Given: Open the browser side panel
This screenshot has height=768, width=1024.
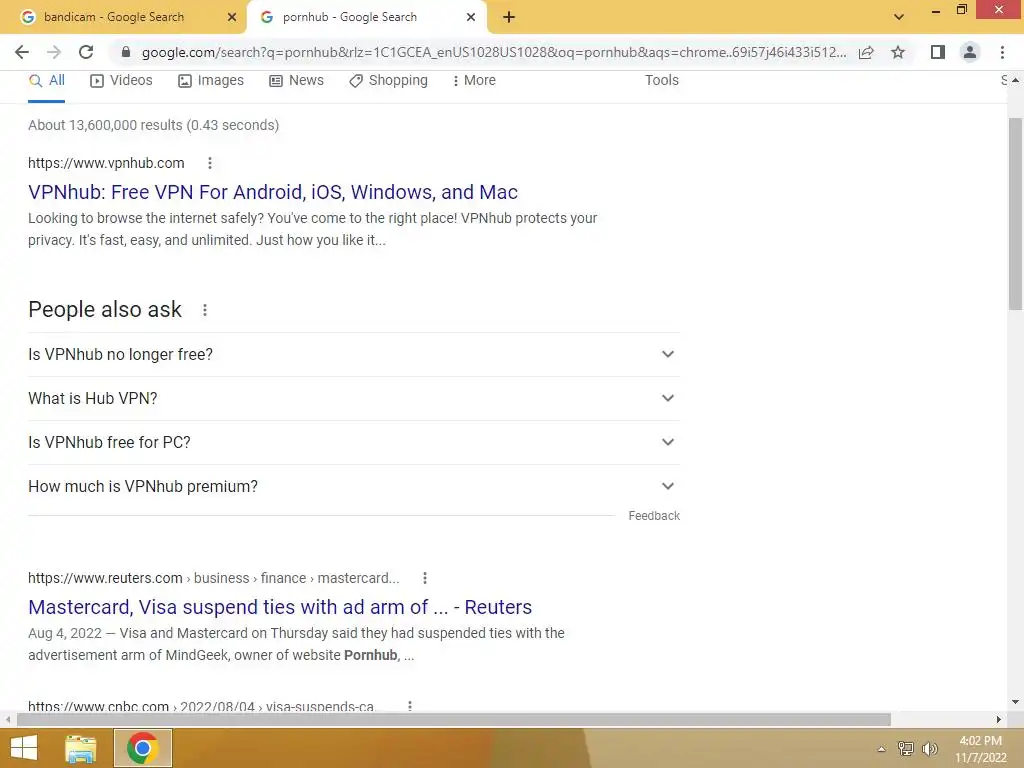Looking at the screenshot, I should [x=938, y=52].
